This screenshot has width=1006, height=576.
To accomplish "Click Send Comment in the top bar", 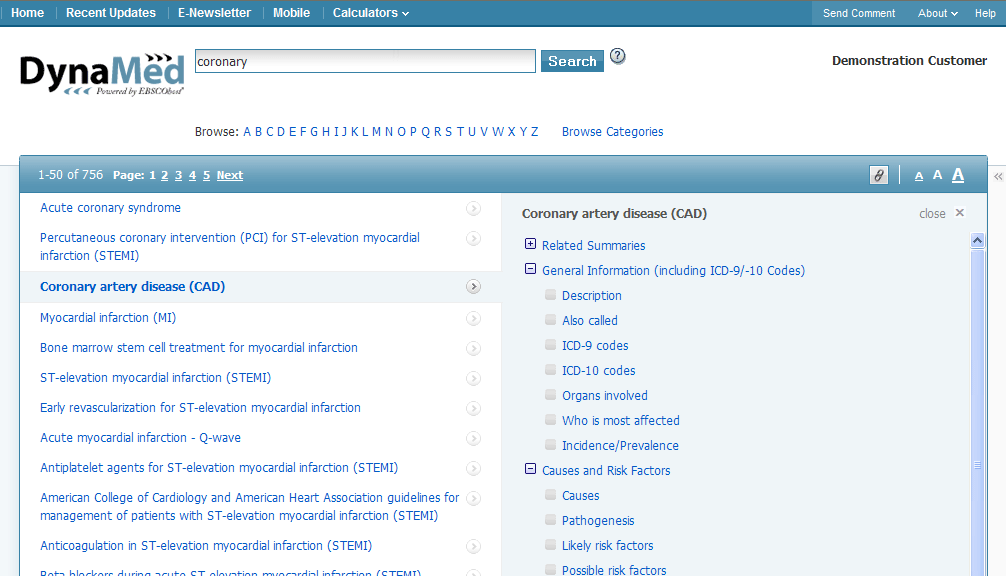I will pos(858,13).
